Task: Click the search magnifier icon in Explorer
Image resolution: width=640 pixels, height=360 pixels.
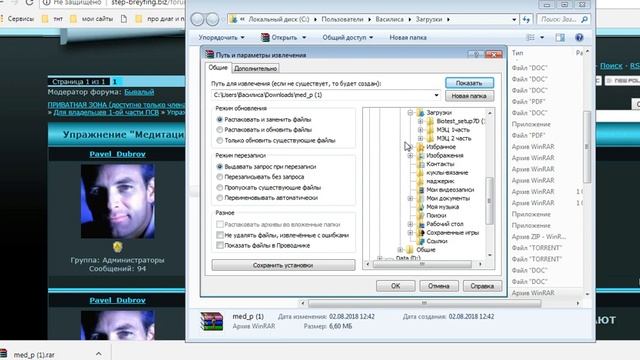Action: coord(584,19)
